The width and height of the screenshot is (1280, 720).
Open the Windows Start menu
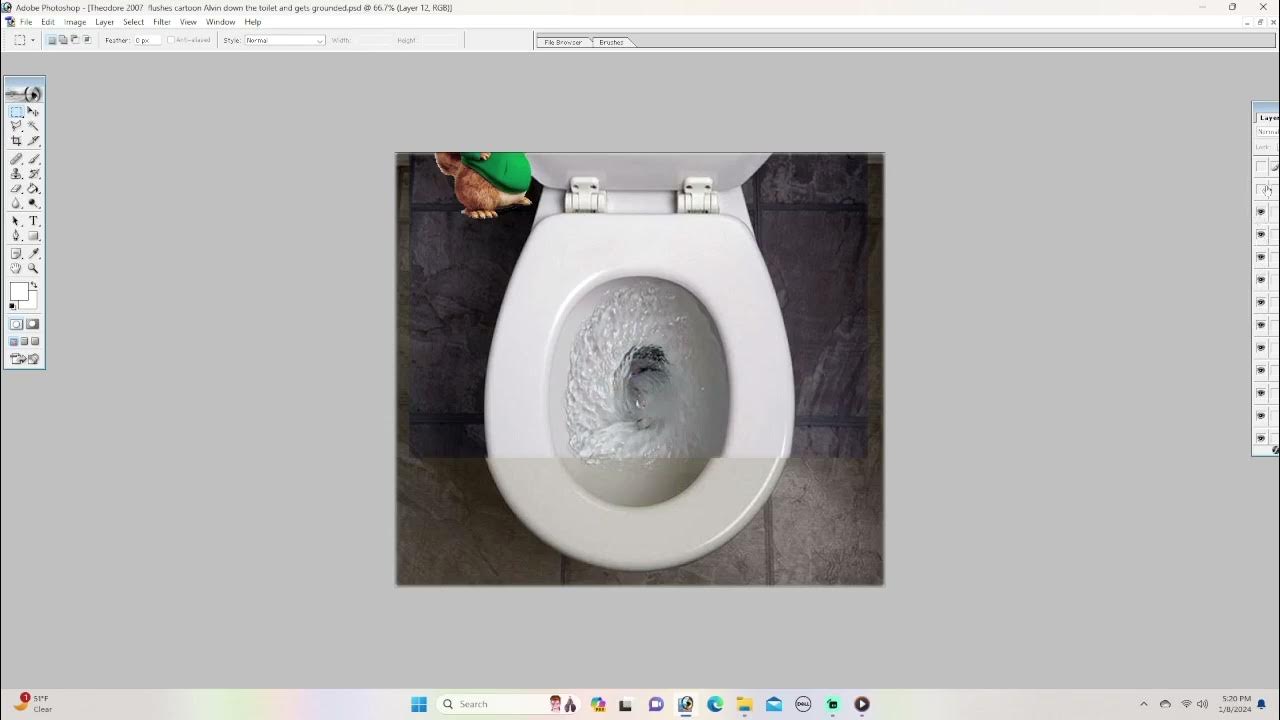tap(419, 704)
